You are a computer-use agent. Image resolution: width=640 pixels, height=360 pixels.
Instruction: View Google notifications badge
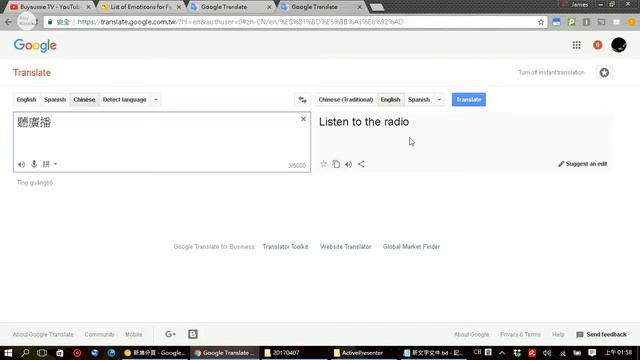598,45
